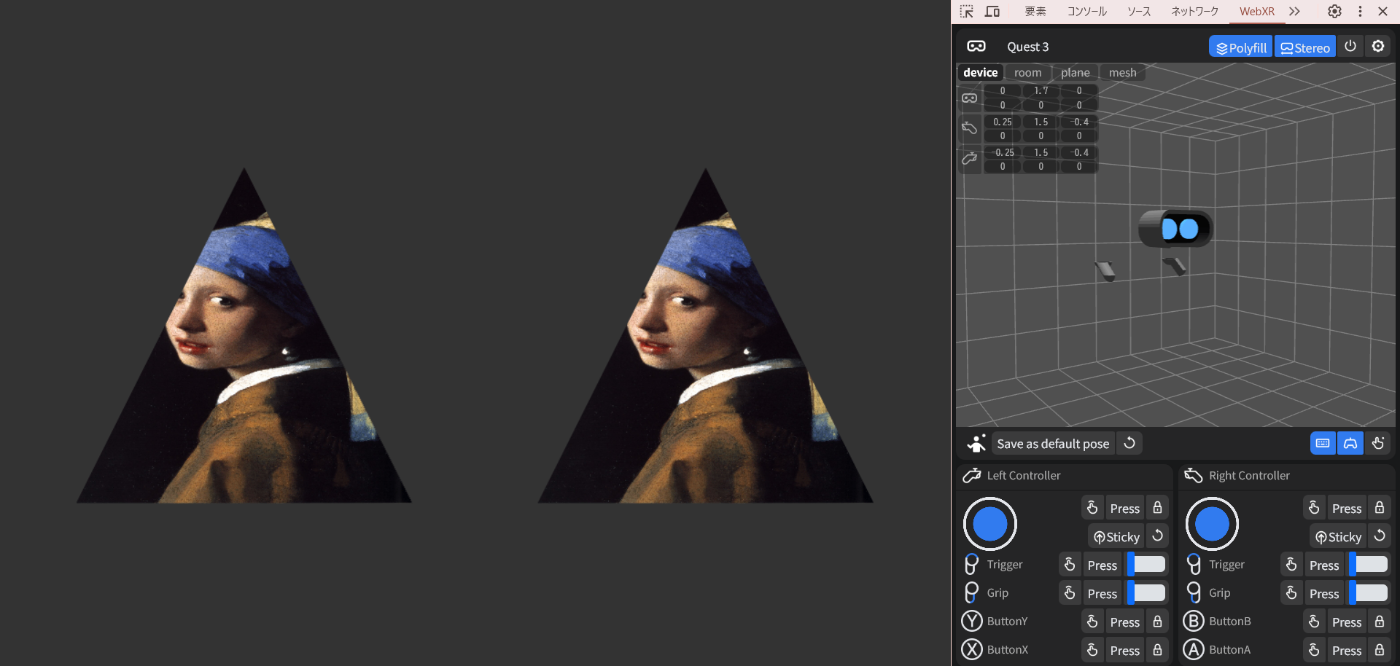Lock the ButtonB press
Screen dimensions: 1400x666
click(x=1378, y=621)
